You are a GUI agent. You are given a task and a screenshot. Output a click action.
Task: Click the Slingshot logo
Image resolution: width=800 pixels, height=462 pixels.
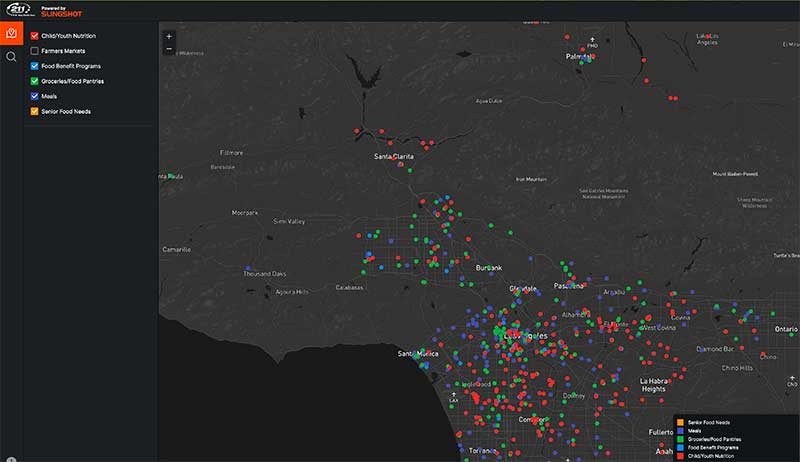click(x=61, y=12)
